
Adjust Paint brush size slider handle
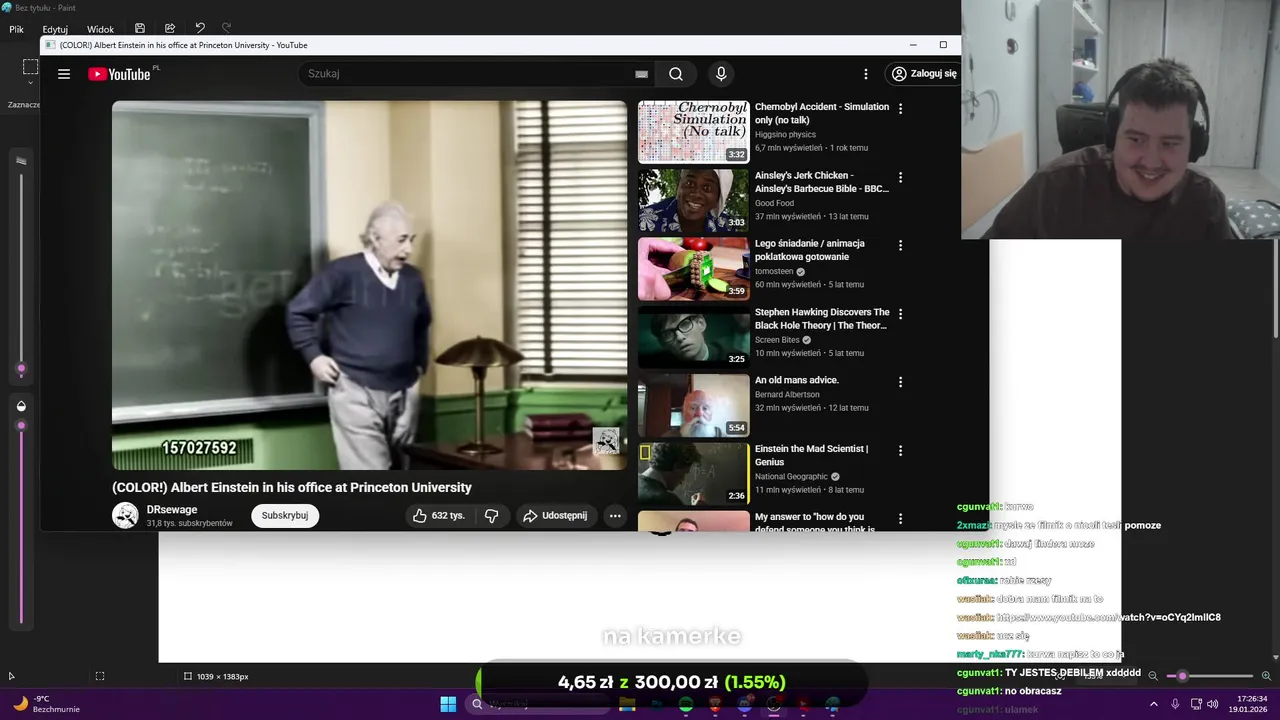(x=21, y=370)
